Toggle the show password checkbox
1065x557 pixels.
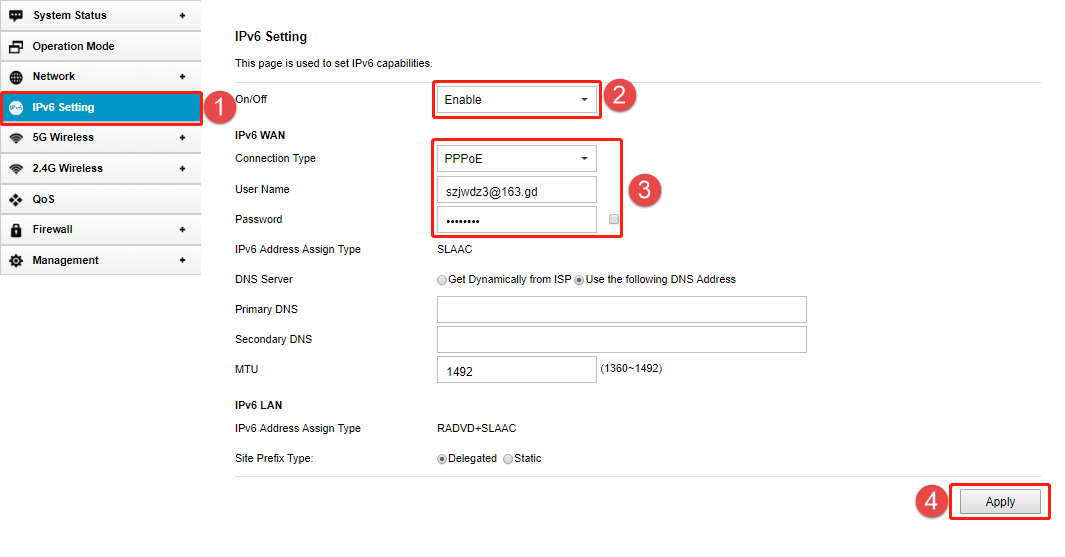coord(613,219)
